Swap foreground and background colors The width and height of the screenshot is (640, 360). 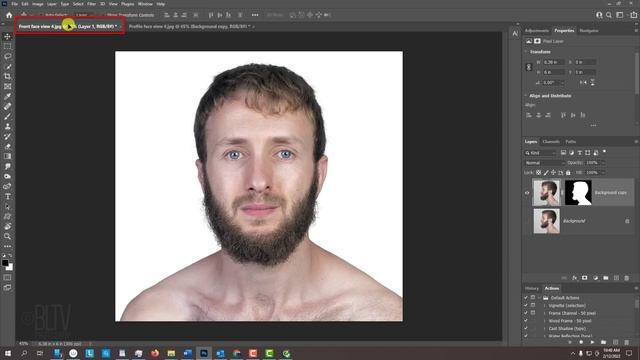pyautogui.click(x=11, y=256)
